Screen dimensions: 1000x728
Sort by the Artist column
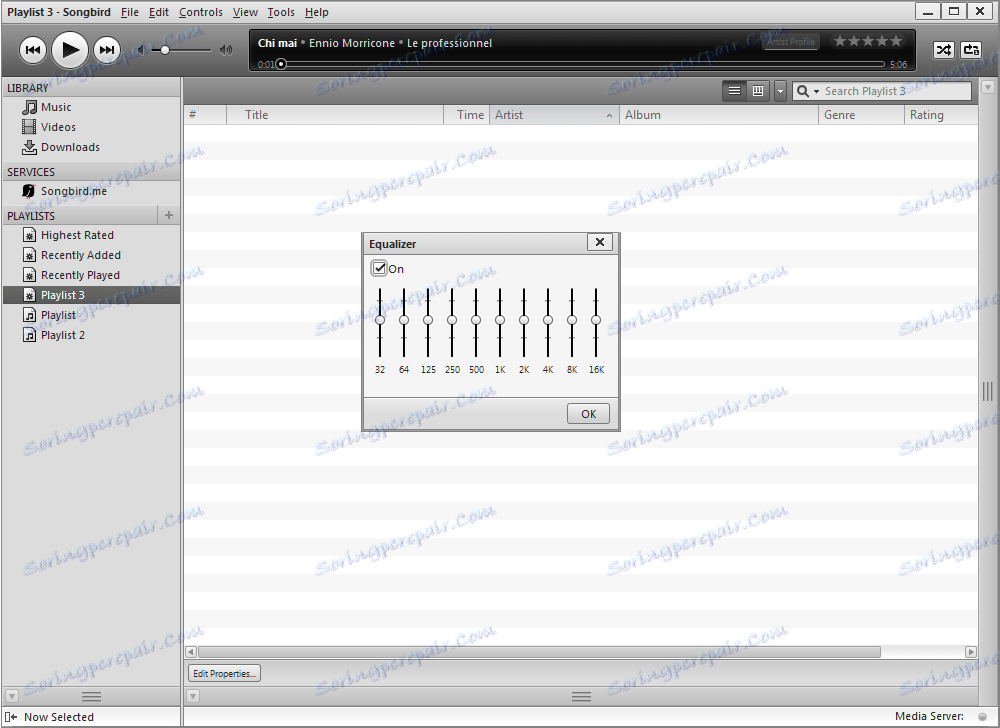tap(554, 115)
